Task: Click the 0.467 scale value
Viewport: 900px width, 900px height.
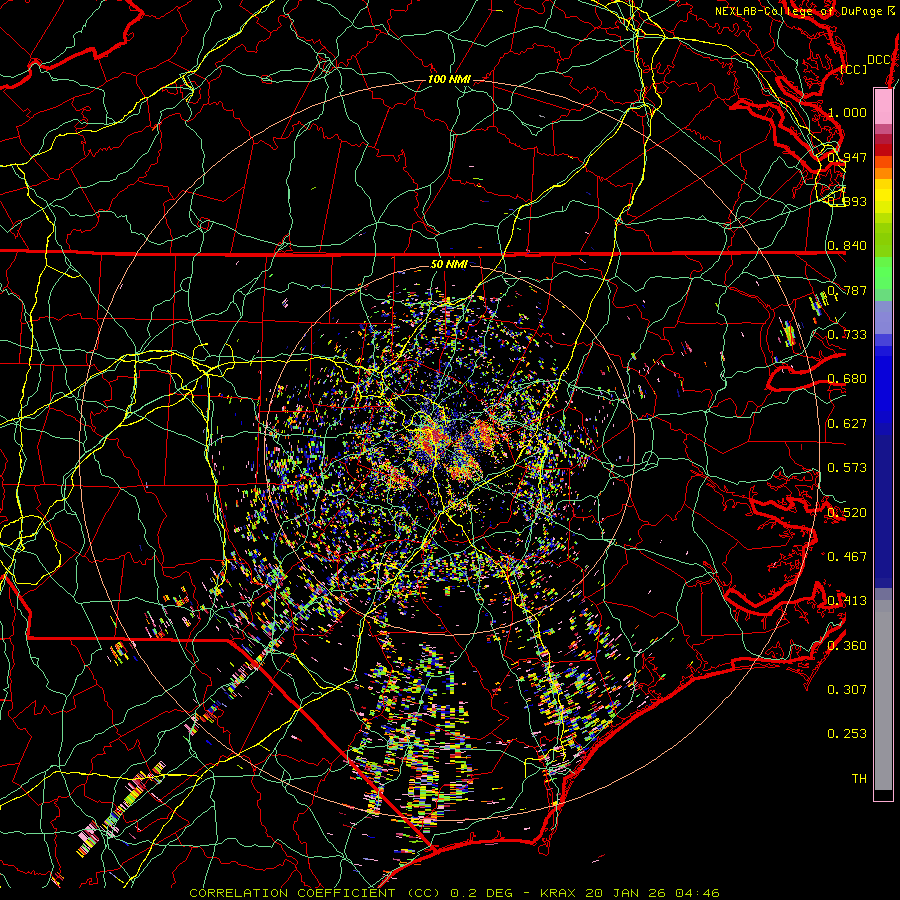Action: 847,557
